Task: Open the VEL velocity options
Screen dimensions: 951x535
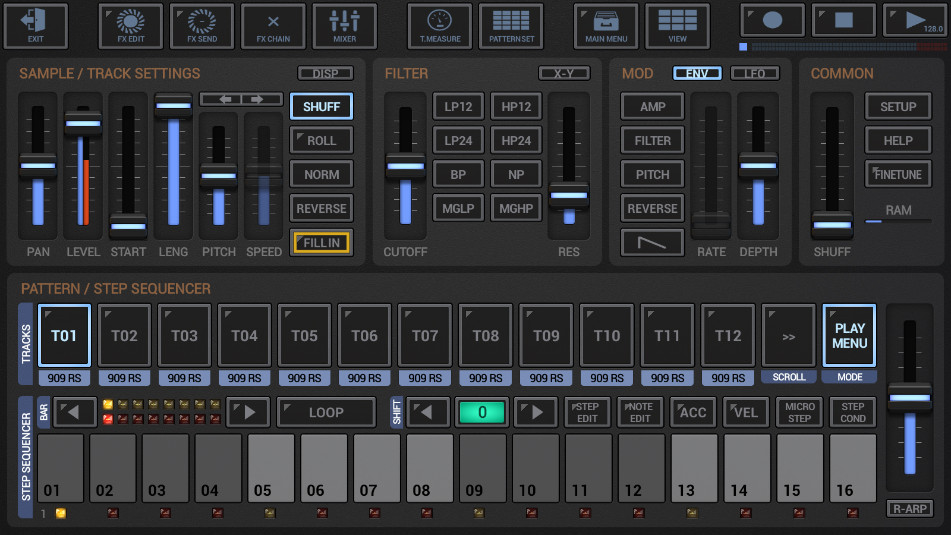Action: click(745, 412)
